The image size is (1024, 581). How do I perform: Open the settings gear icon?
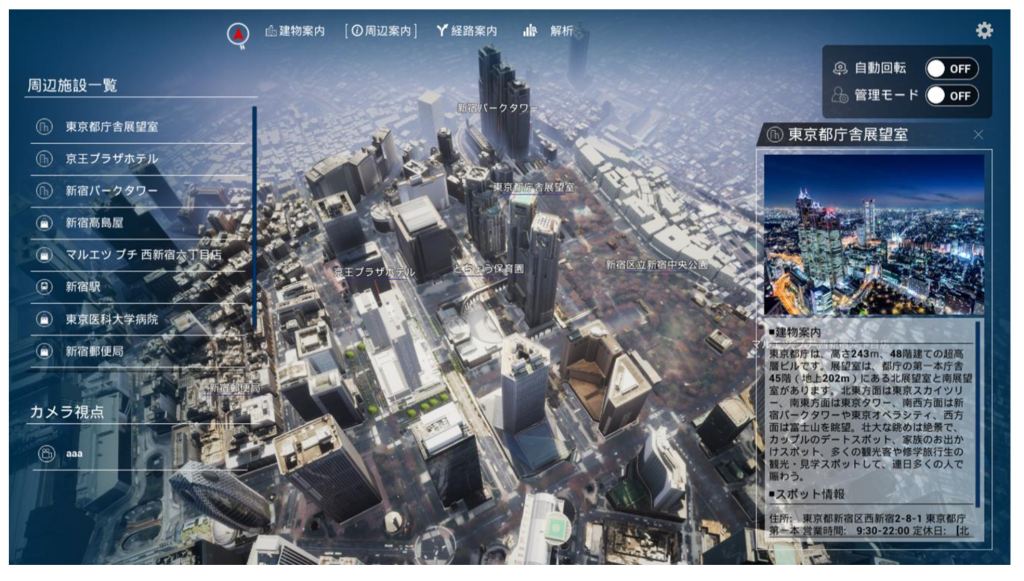[x=984, y=31]
